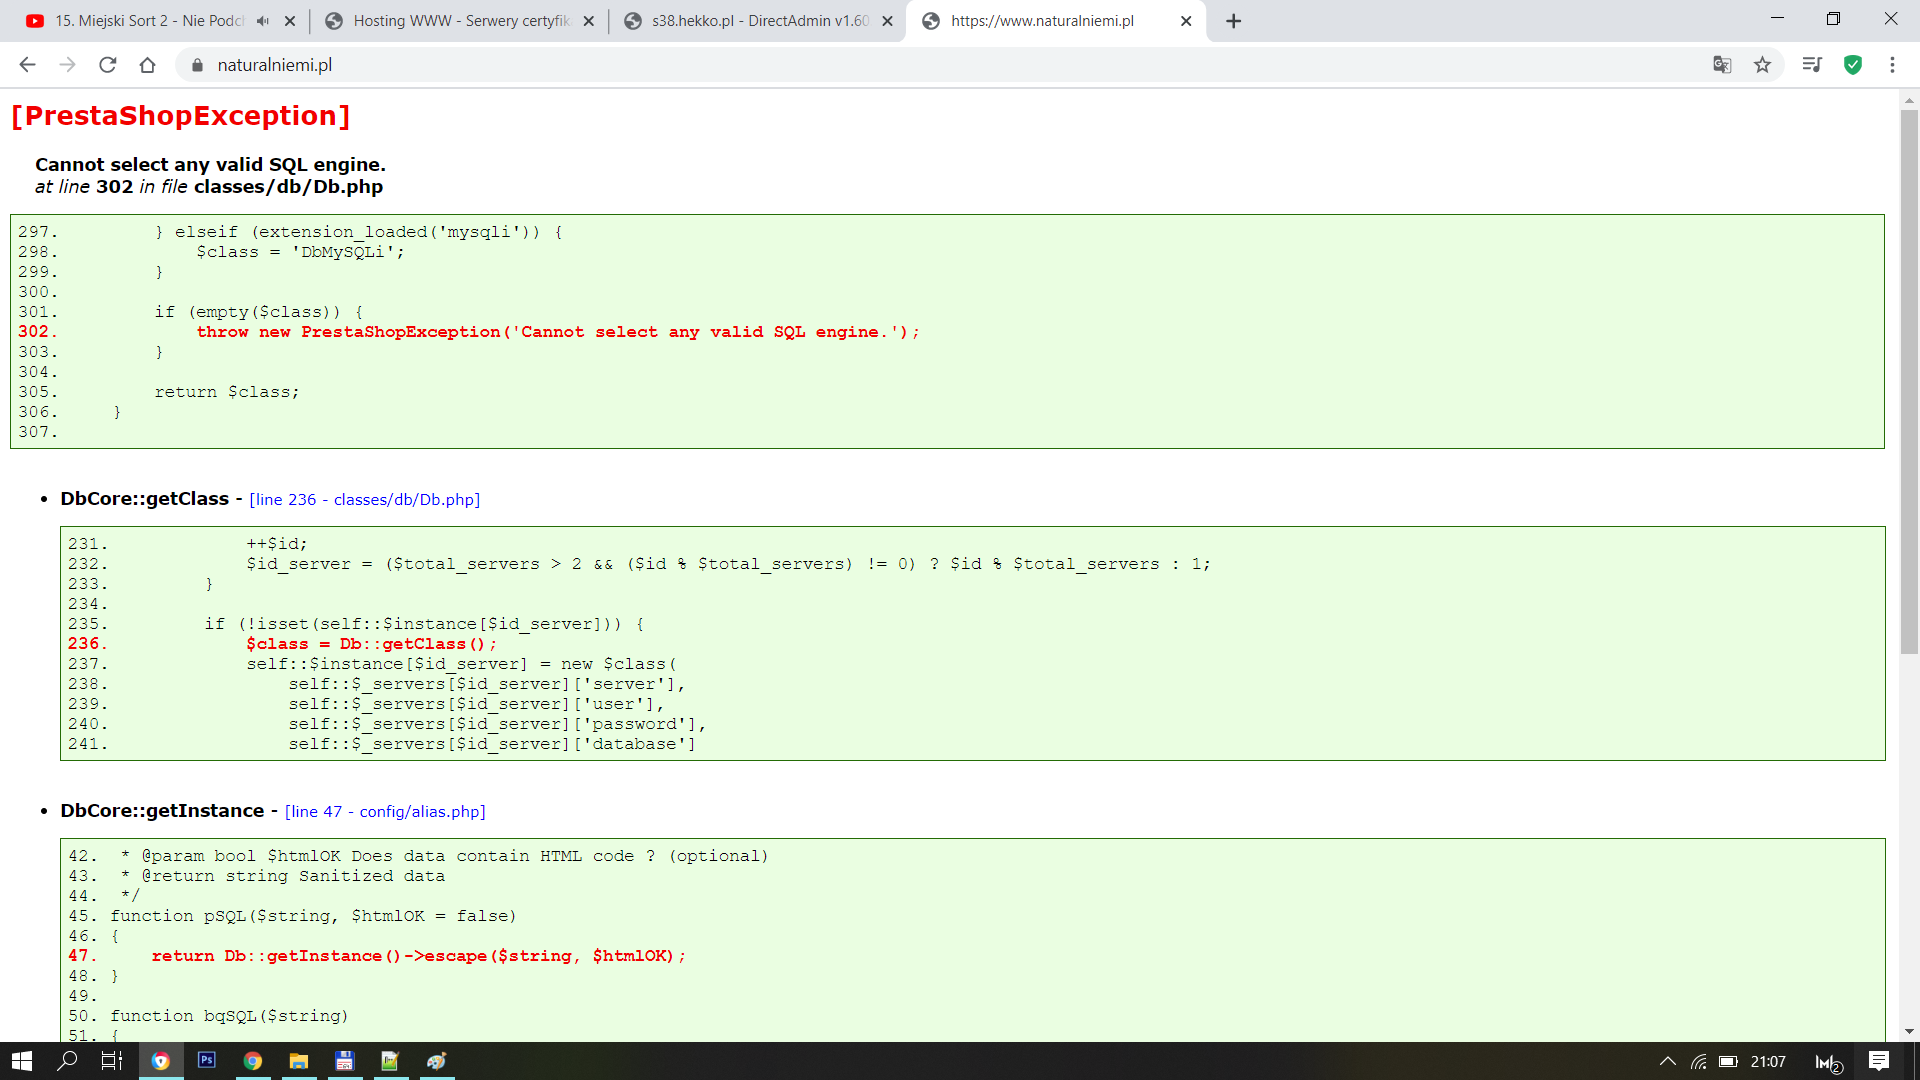View site information via the padlock icon
Screen dimensions: 1920x1080
pyautogui.click(x=197, y=65)
